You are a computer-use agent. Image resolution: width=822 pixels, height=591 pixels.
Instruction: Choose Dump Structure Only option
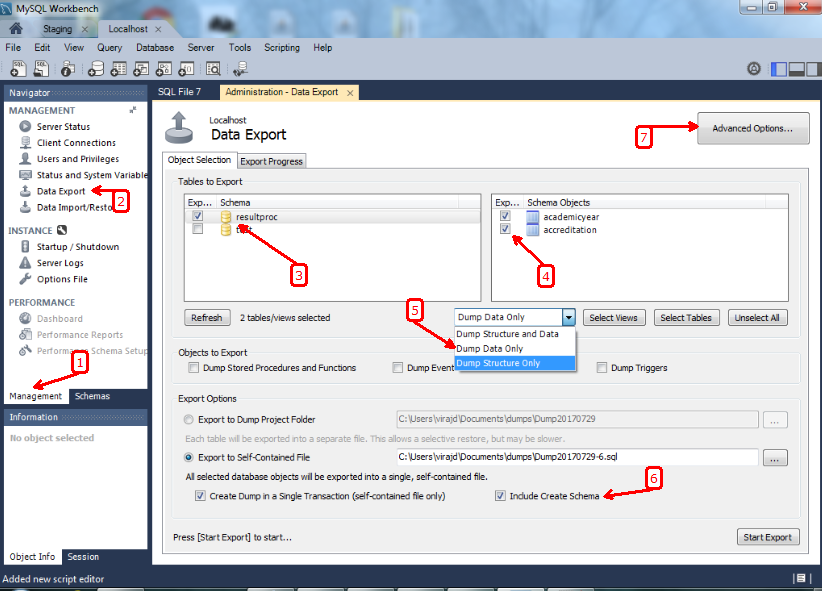click(x=515, y=363)
